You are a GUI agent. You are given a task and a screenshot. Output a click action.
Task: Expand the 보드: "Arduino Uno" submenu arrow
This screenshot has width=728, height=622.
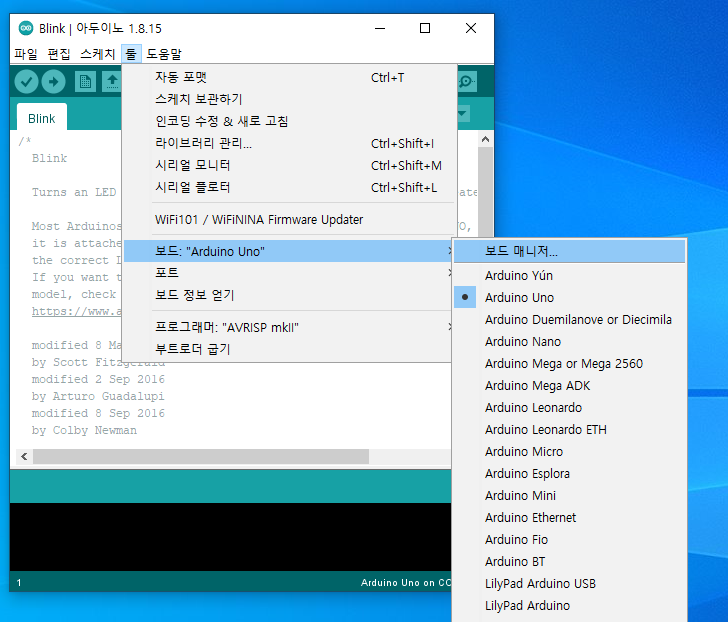[450, 251]
